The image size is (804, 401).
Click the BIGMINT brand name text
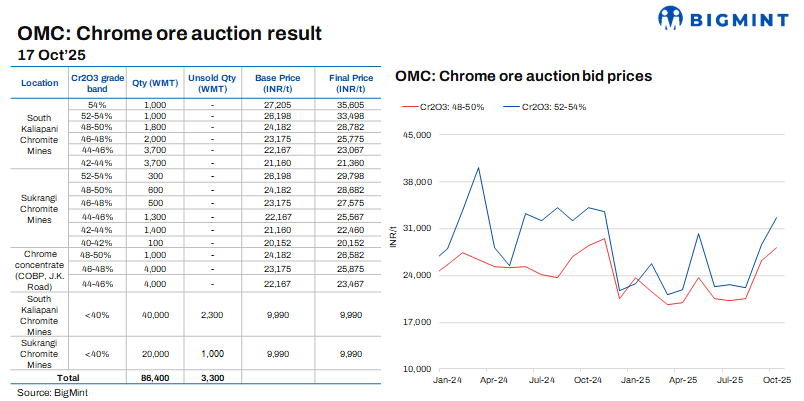735,18
